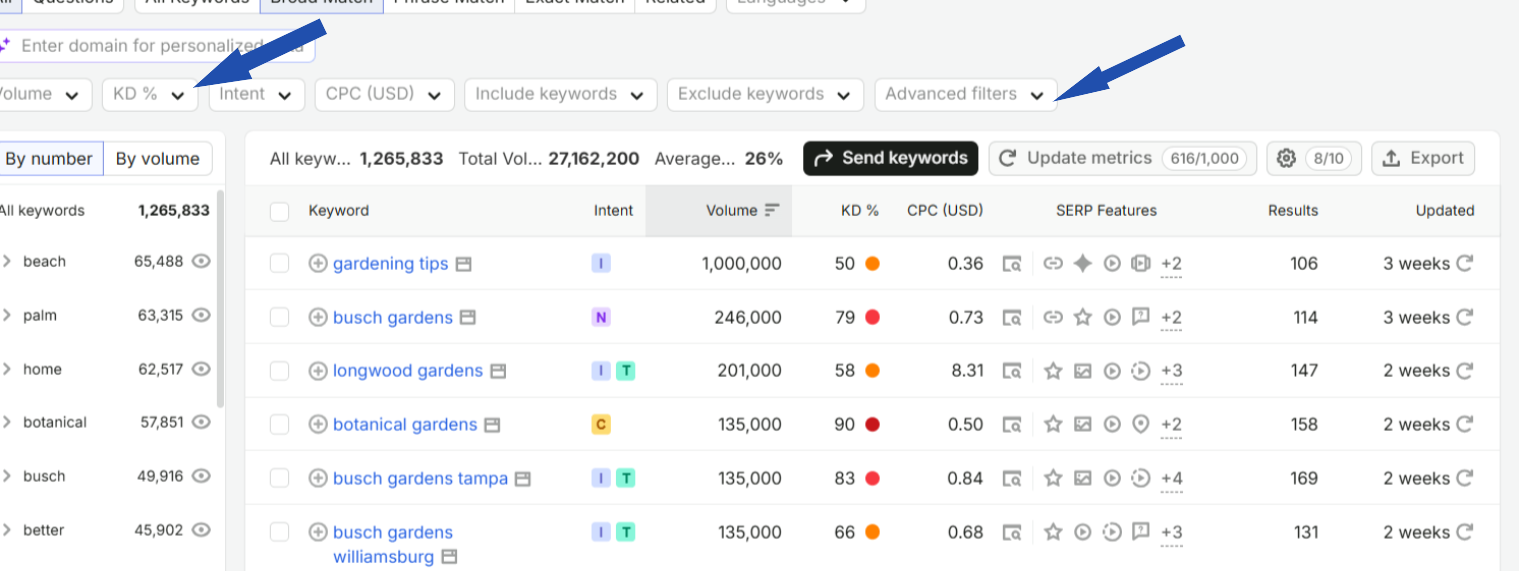Click AI sparkle SERP feature in gardening tips row

point(1082,264)
